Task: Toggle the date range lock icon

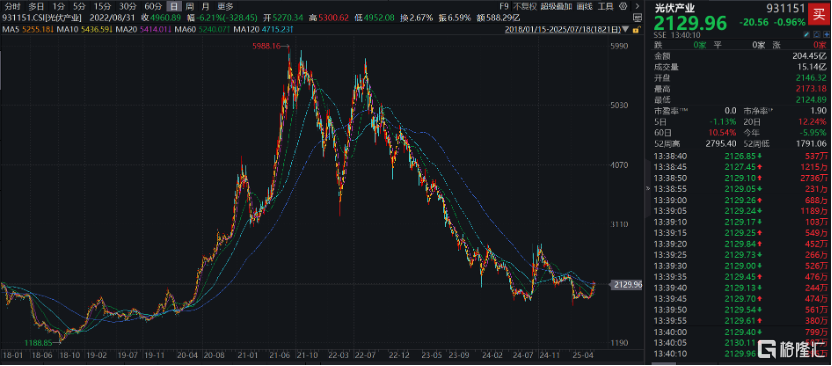Action: click(637, 29)
